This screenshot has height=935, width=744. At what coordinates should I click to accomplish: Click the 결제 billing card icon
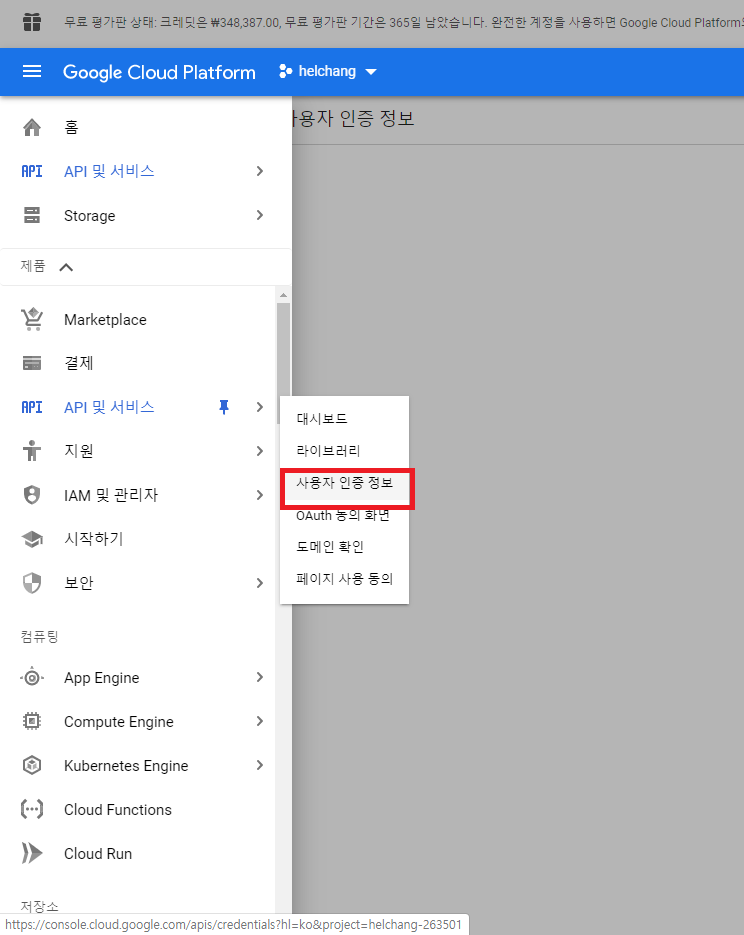point(32,363)
